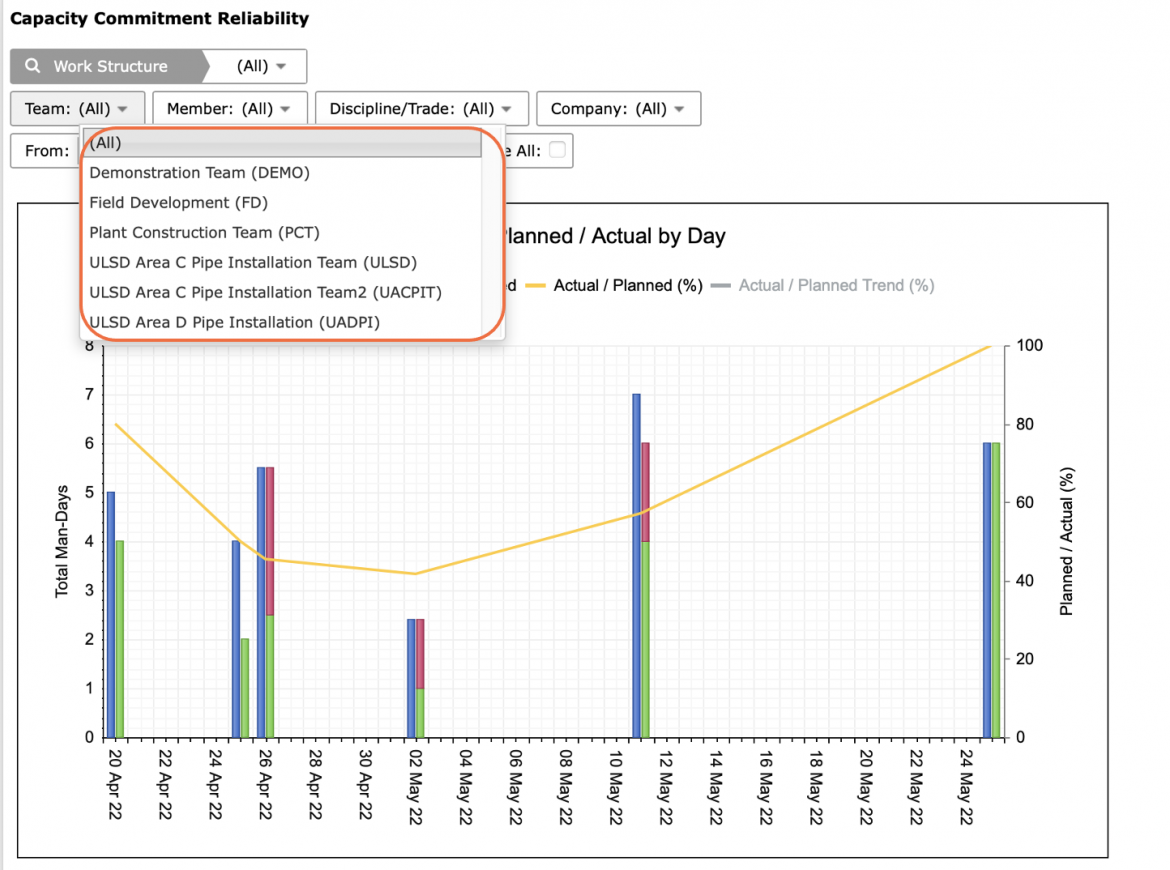Image resolution: width=1170 pixels, height=870 pixels.
Task: Click the Actual / Planned (%) yellow legend marker
Action: [x=536, y=286]
